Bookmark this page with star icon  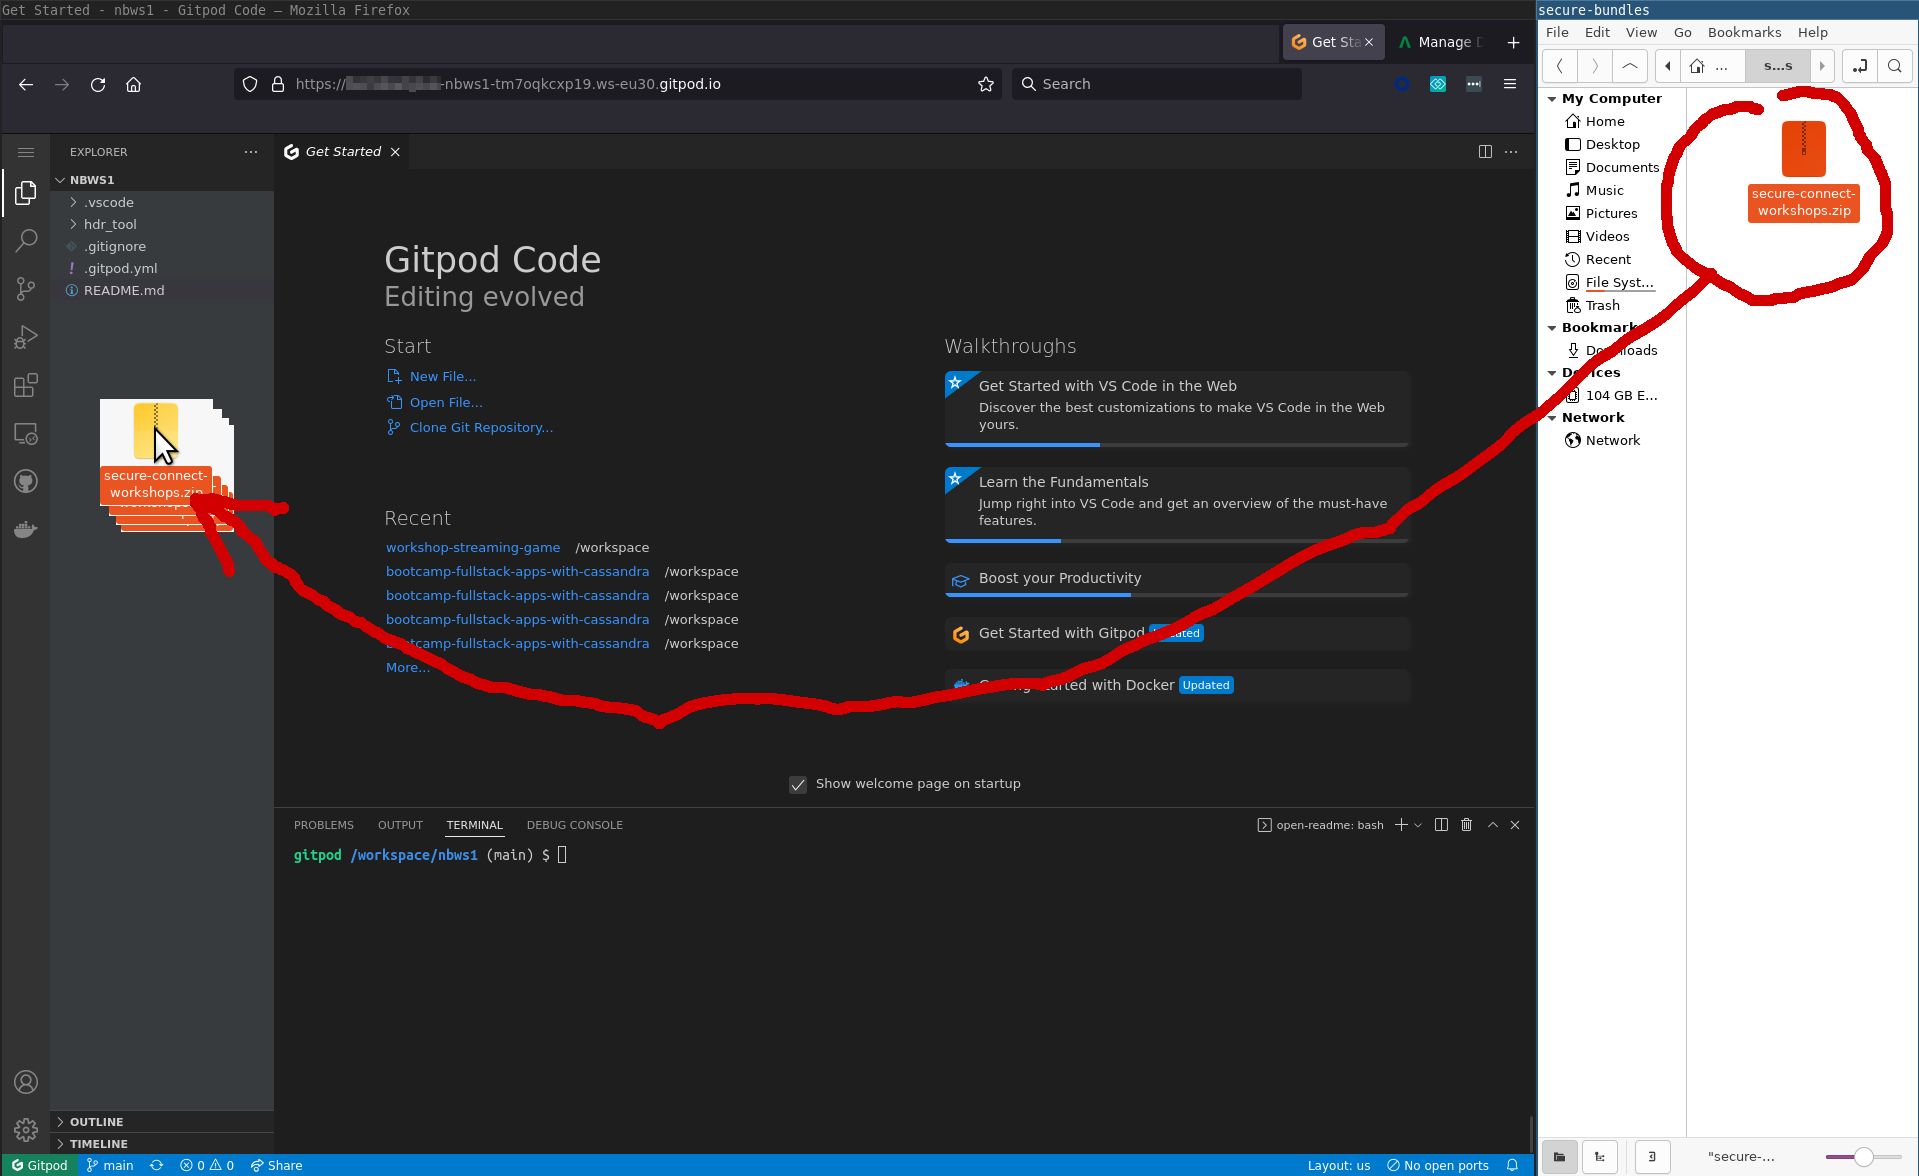pos(986,84)
